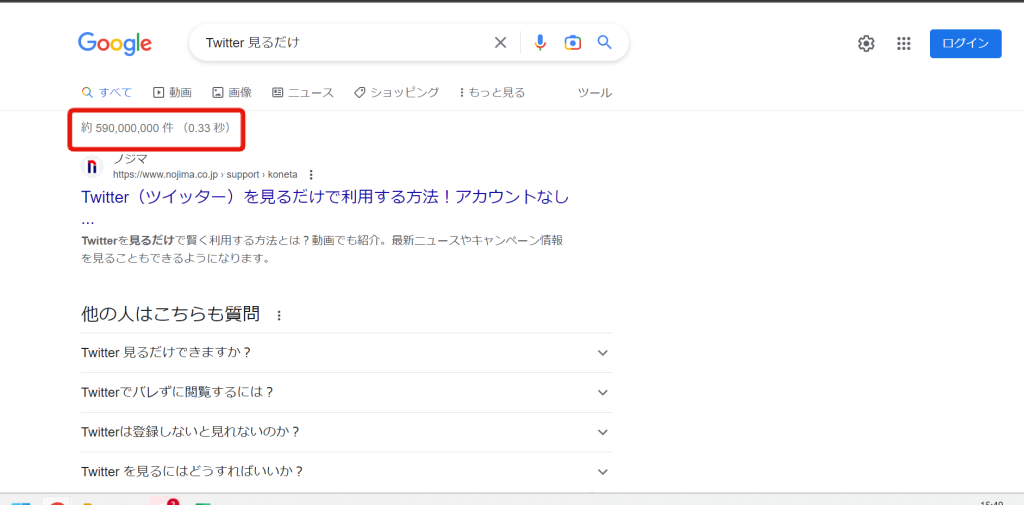Open three-dot menu beside nojima URL
Viewport: 1024px width, 505px height.
tap(311, 174)
